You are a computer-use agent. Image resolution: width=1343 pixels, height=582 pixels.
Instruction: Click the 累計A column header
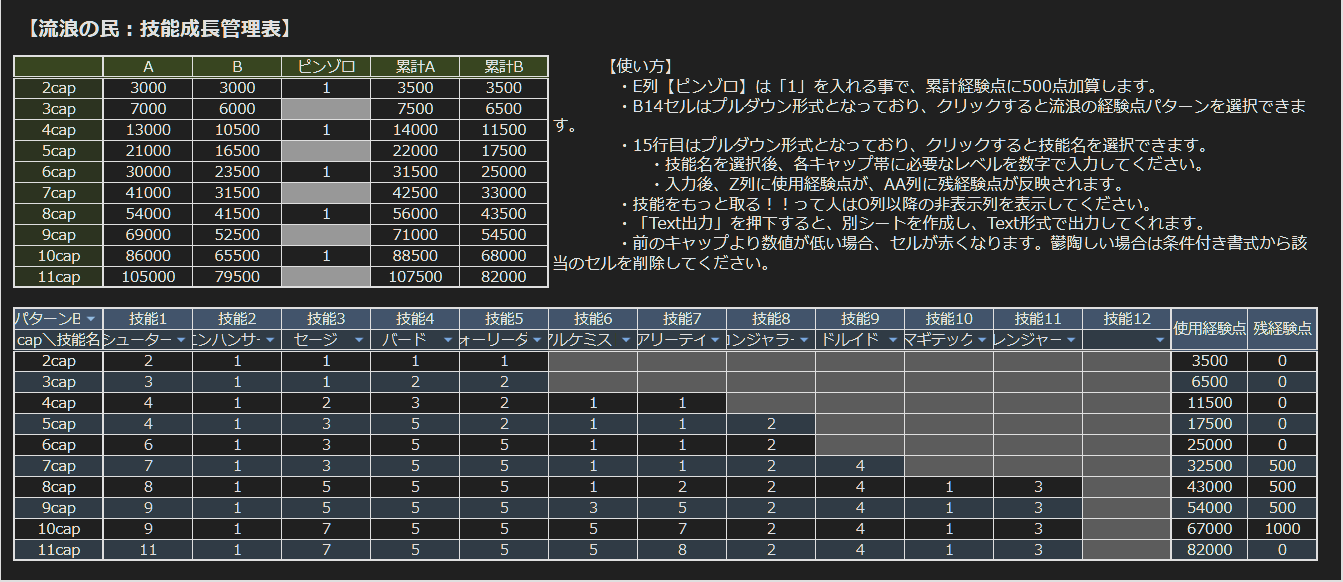point(415,67)
